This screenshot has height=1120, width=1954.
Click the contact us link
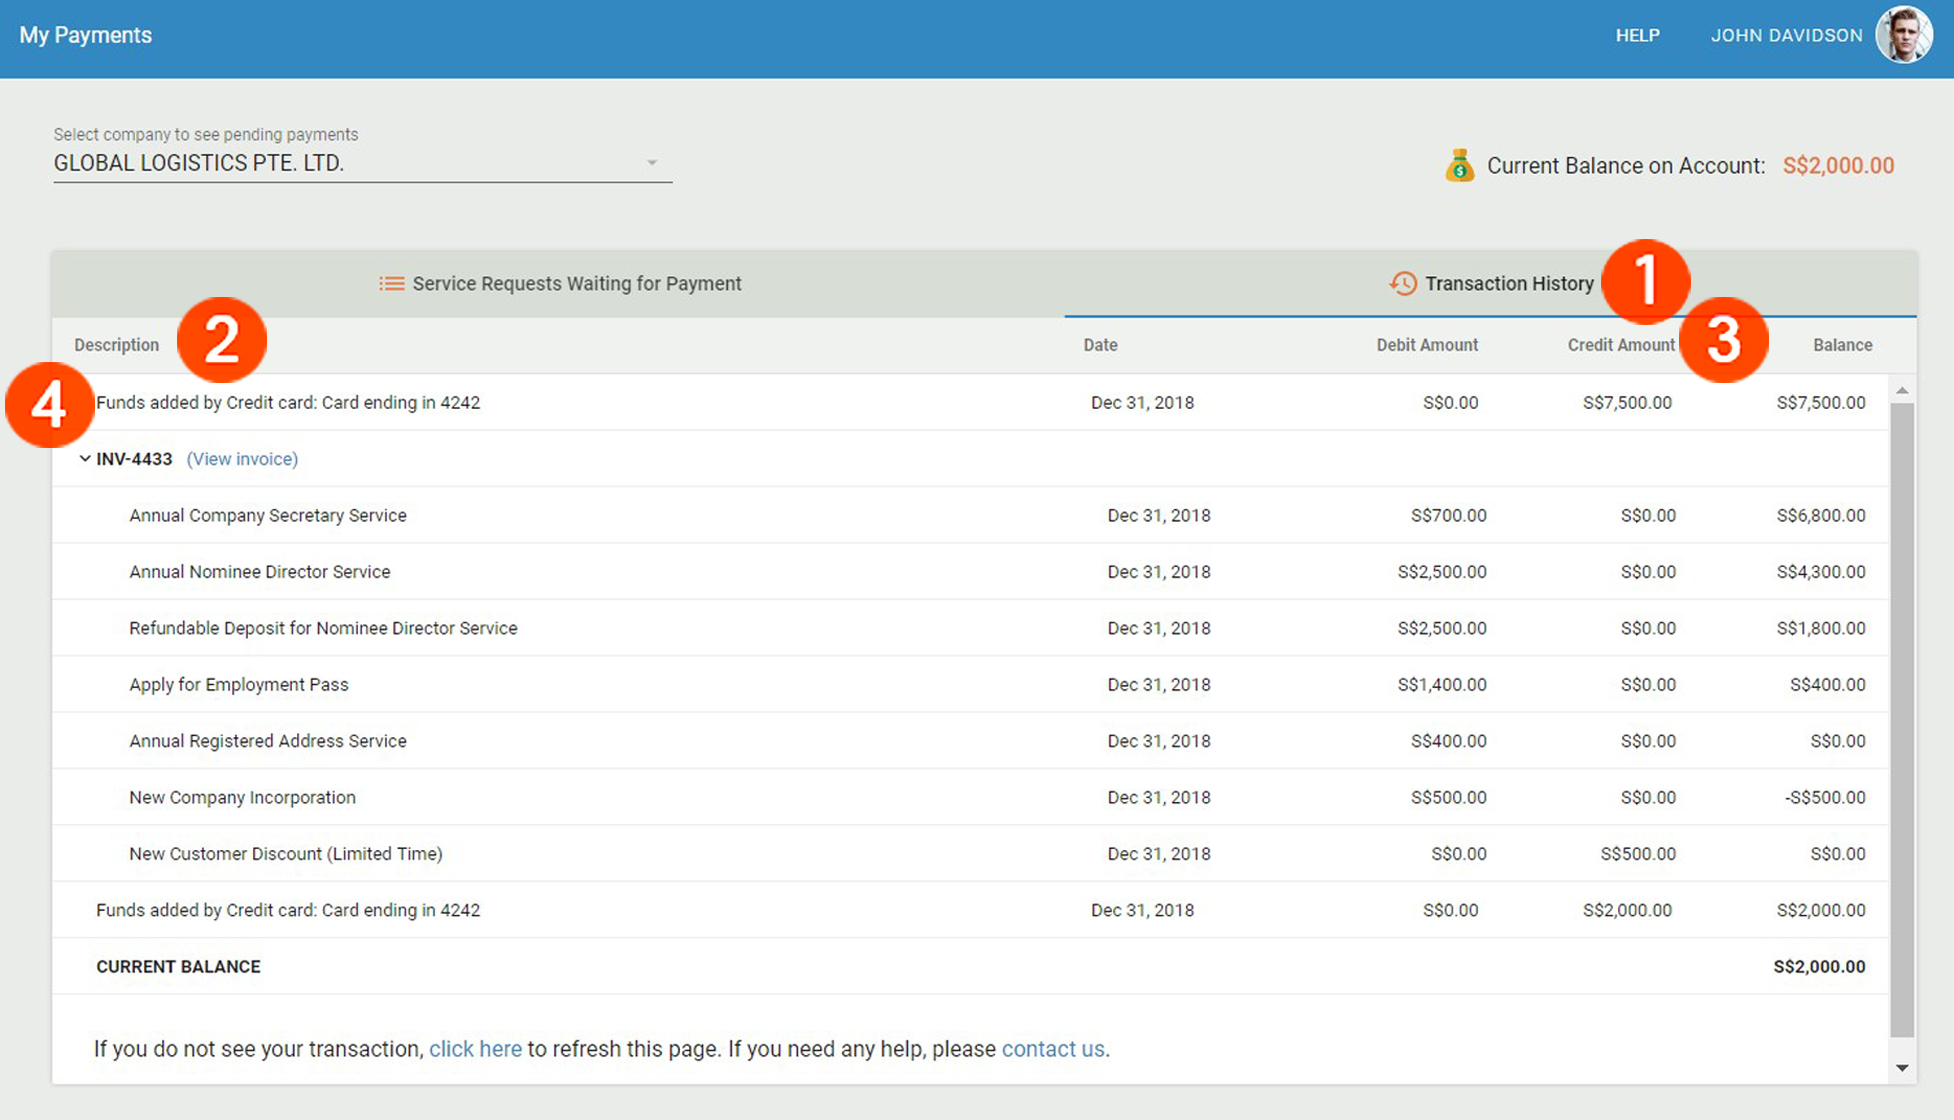(x=1052, y=1049)
